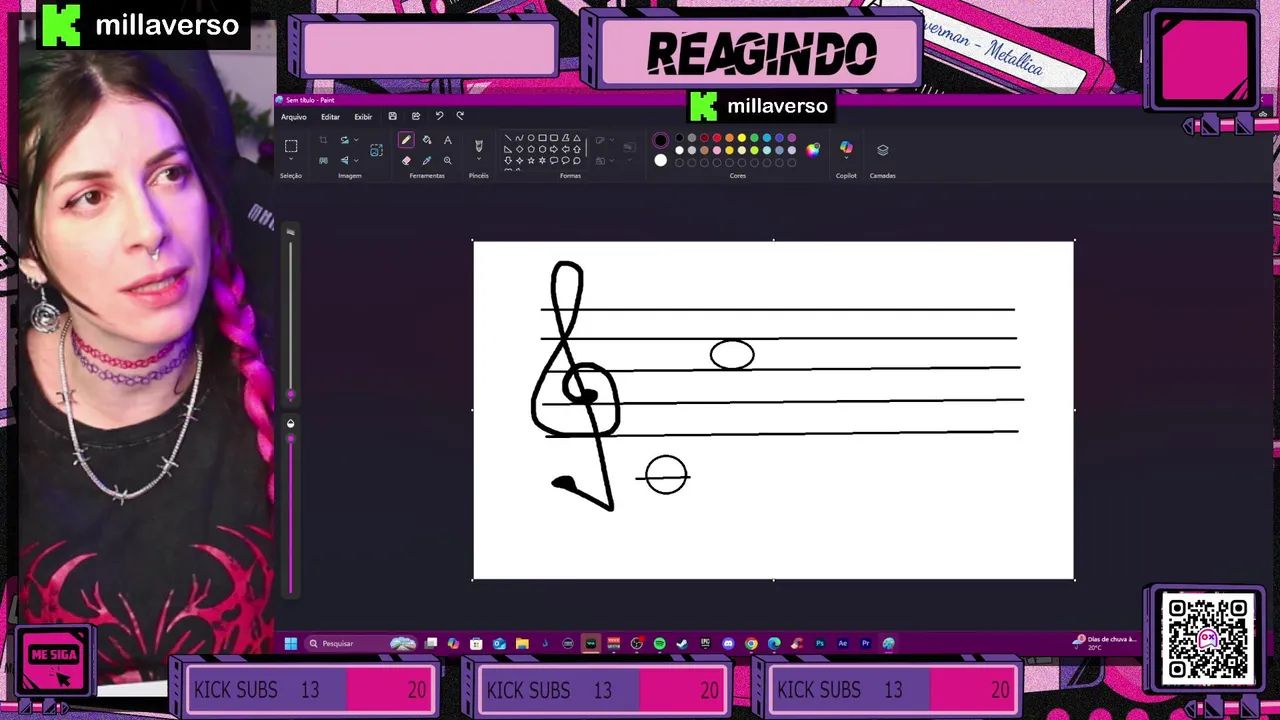Image resolution: width=1280 pixels, height=720 pixels.
Task: Select the Eraser tool
Action: tap(406, 160)
